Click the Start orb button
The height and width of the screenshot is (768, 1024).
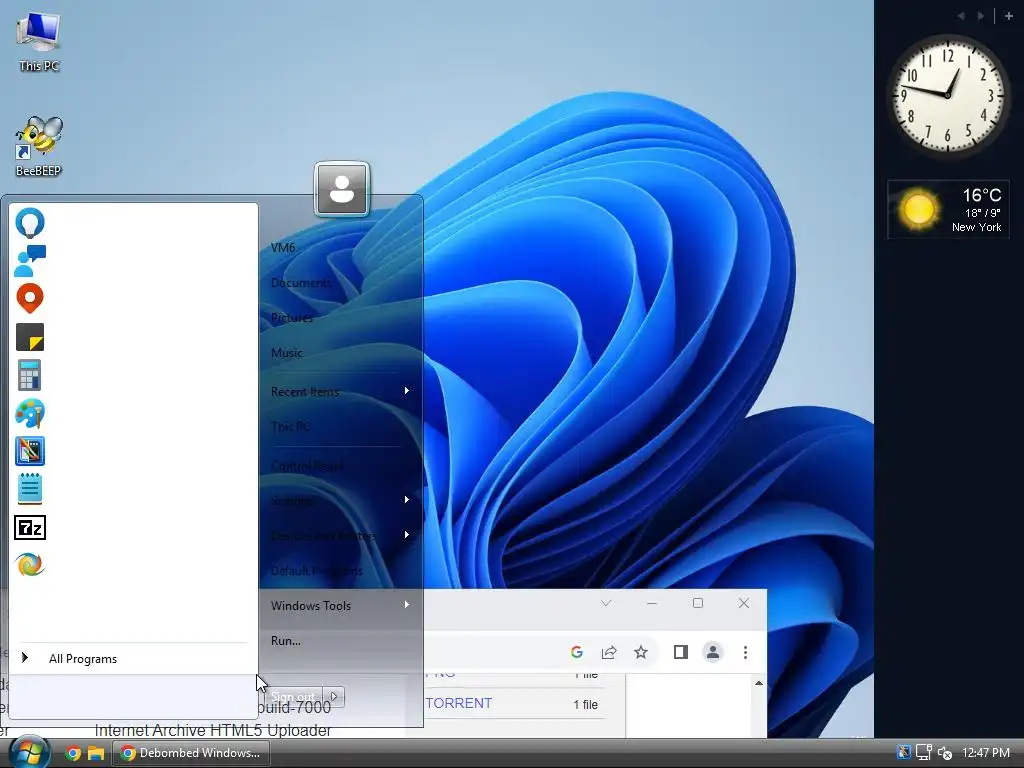point(29,752)
